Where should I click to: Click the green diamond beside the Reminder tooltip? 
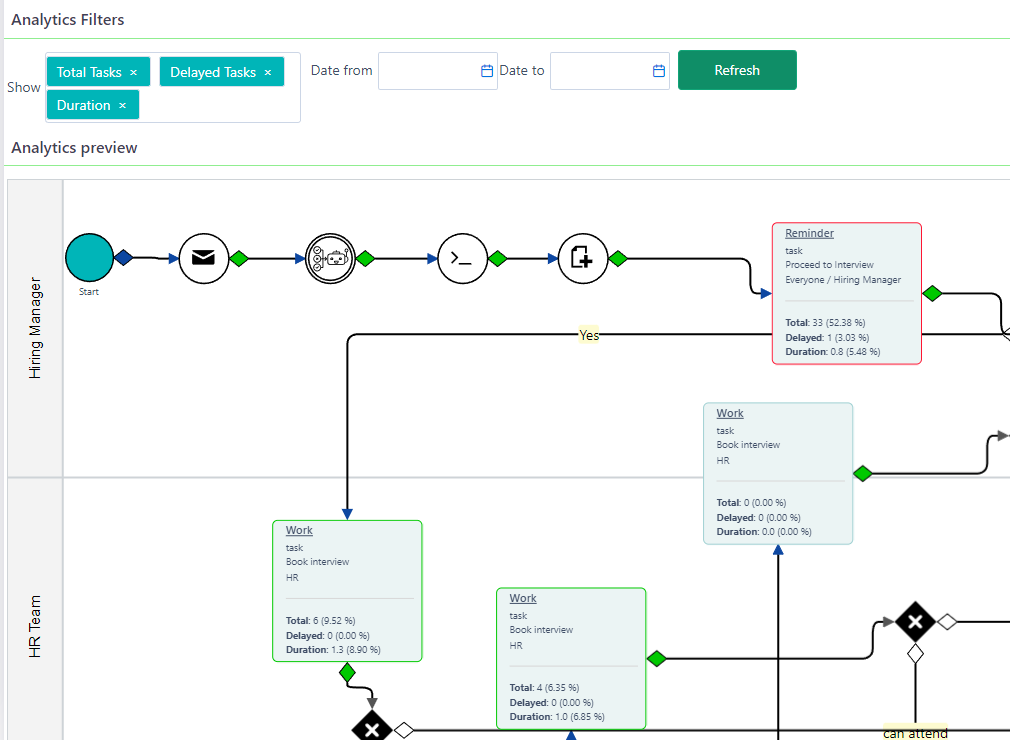pyautogui.click(x=932, y=293)
